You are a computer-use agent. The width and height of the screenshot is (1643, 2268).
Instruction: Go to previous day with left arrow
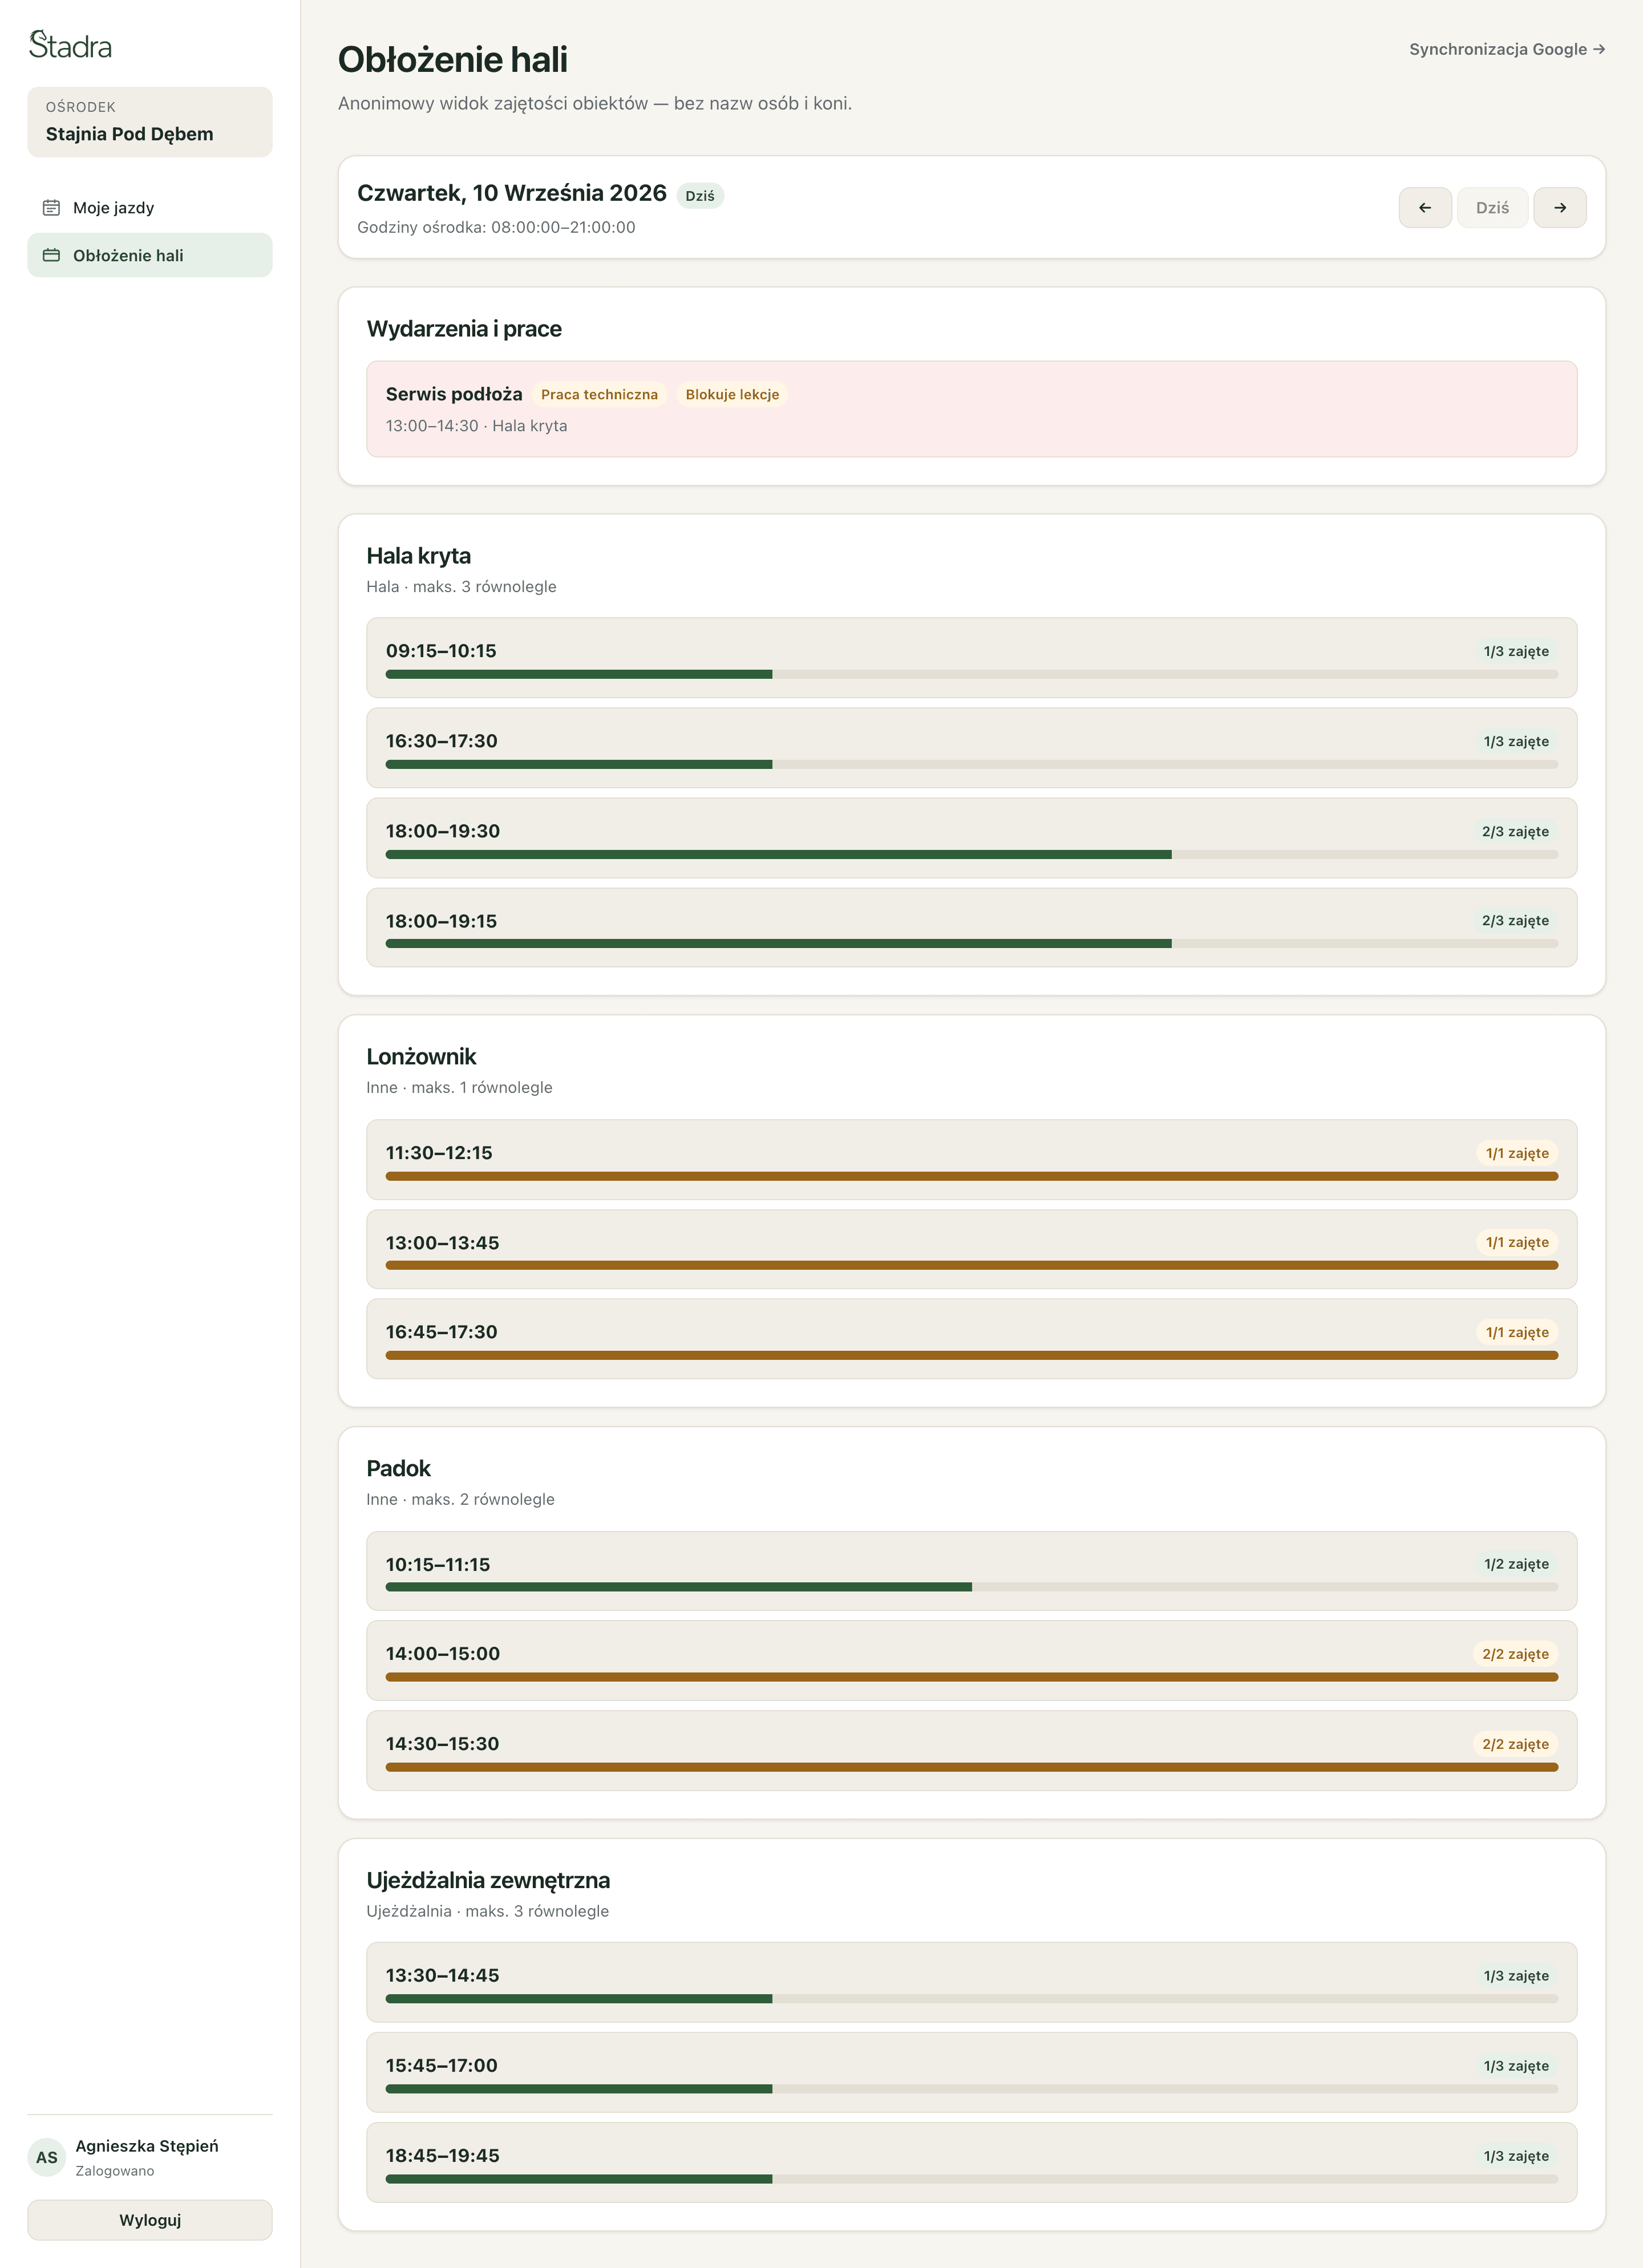(x=1425, y=208)
